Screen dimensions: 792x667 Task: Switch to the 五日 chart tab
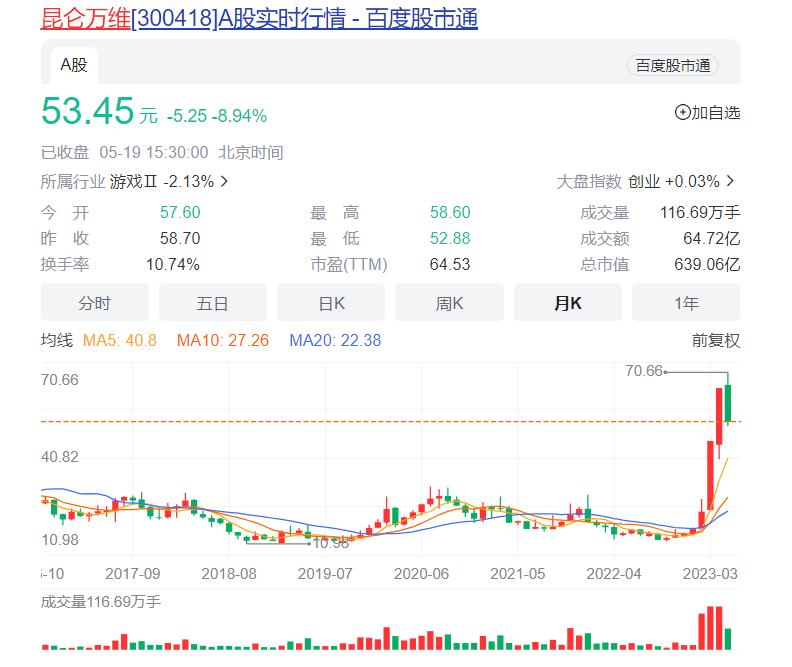(x=213, y=303)
